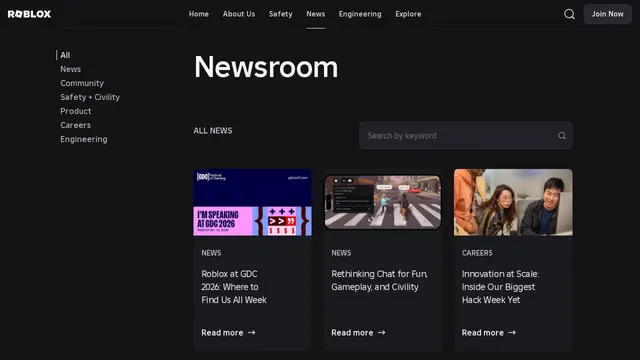Click the magnifier icon inside keyword search field

562,136
